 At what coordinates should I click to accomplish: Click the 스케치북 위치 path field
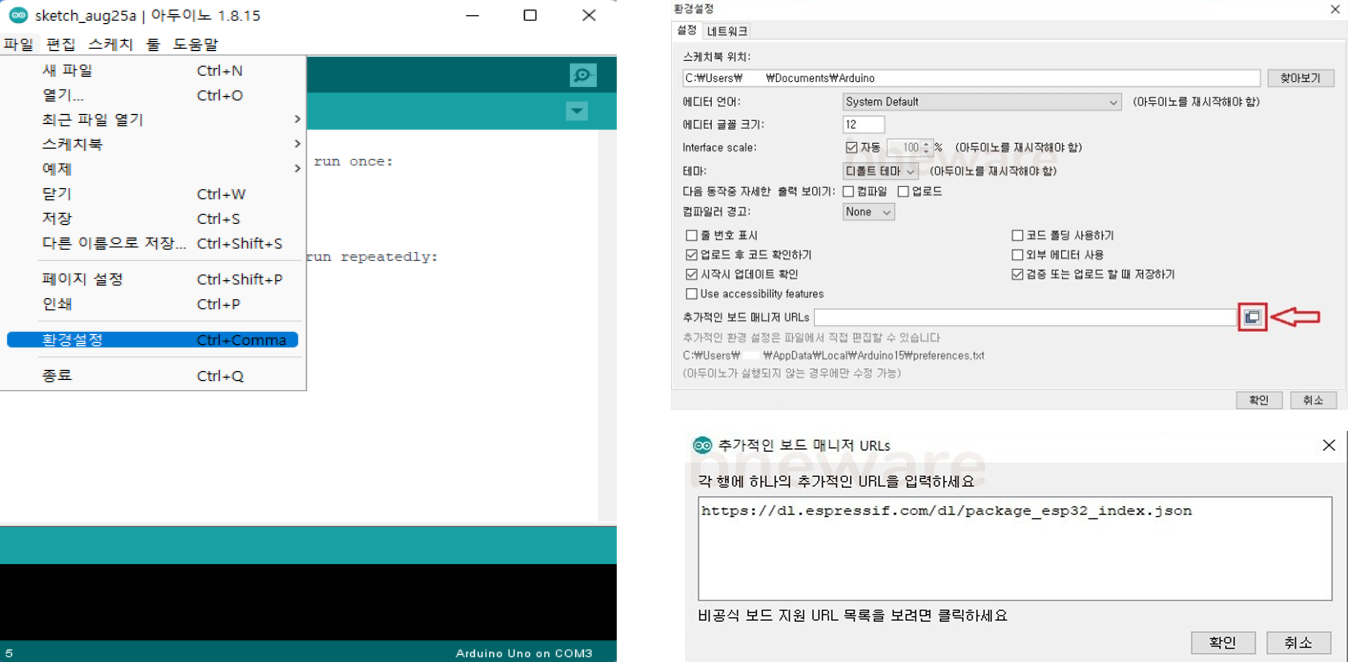[x=971, y=78]
